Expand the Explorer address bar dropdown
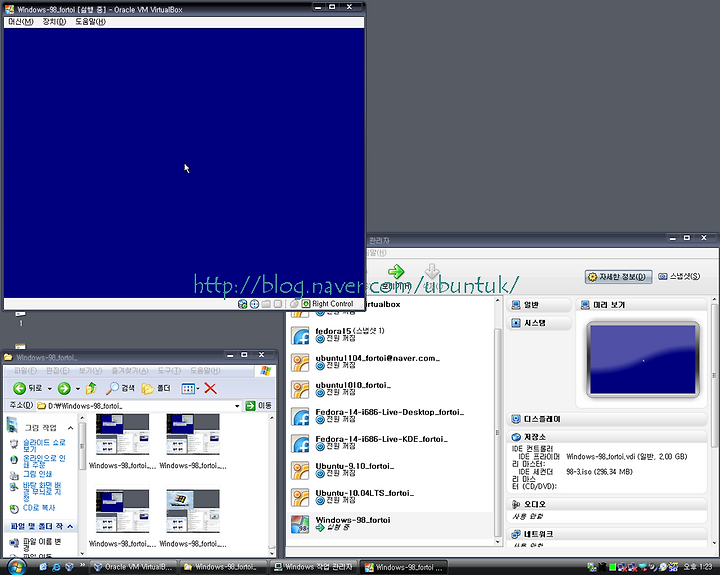 [237, 406]
